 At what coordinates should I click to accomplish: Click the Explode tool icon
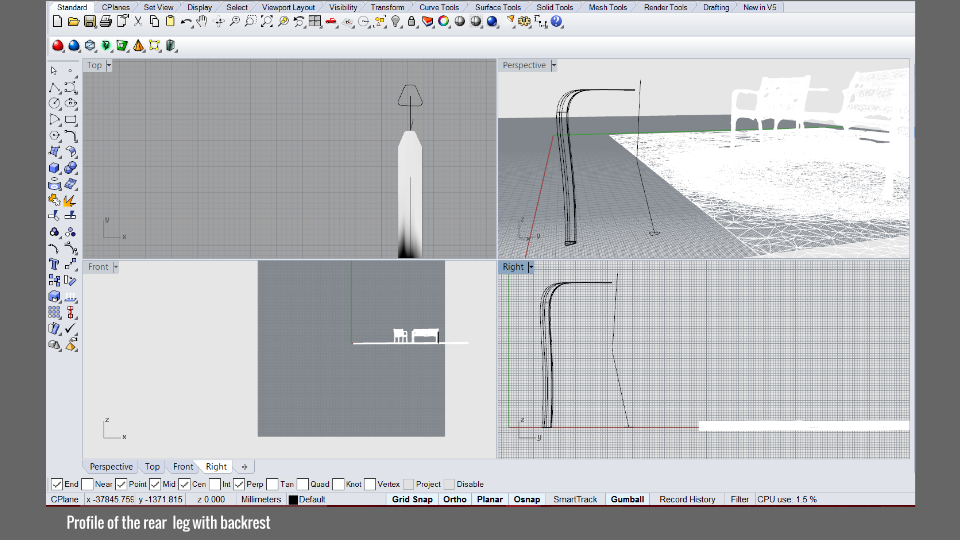click(x=71, y=200)
